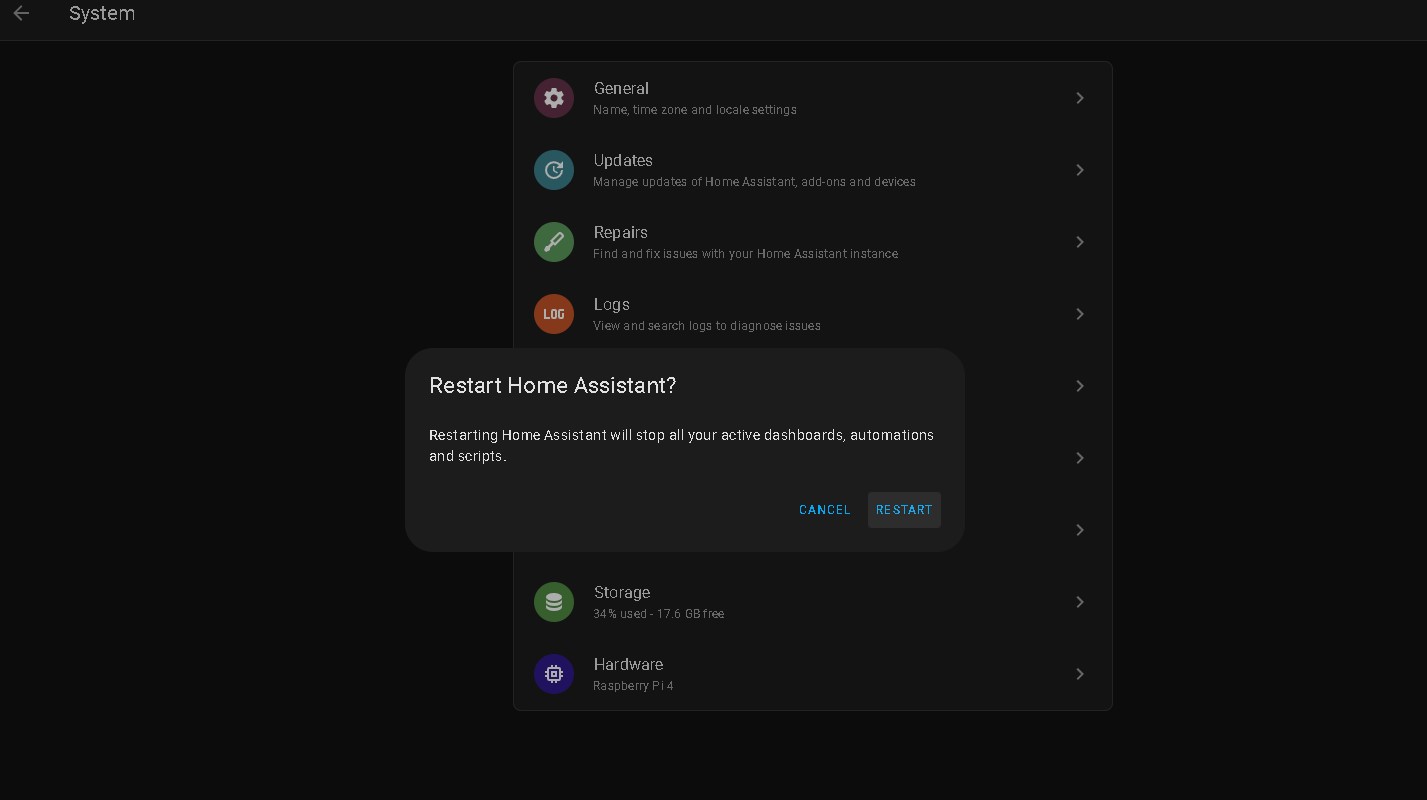Open the Repairs entry label

[x=621, y=233]
